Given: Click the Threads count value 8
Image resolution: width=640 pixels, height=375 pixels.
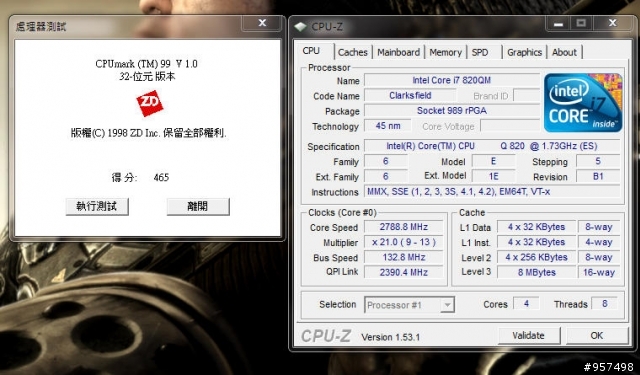Looking at the screenshot, I should coord(604,304).
